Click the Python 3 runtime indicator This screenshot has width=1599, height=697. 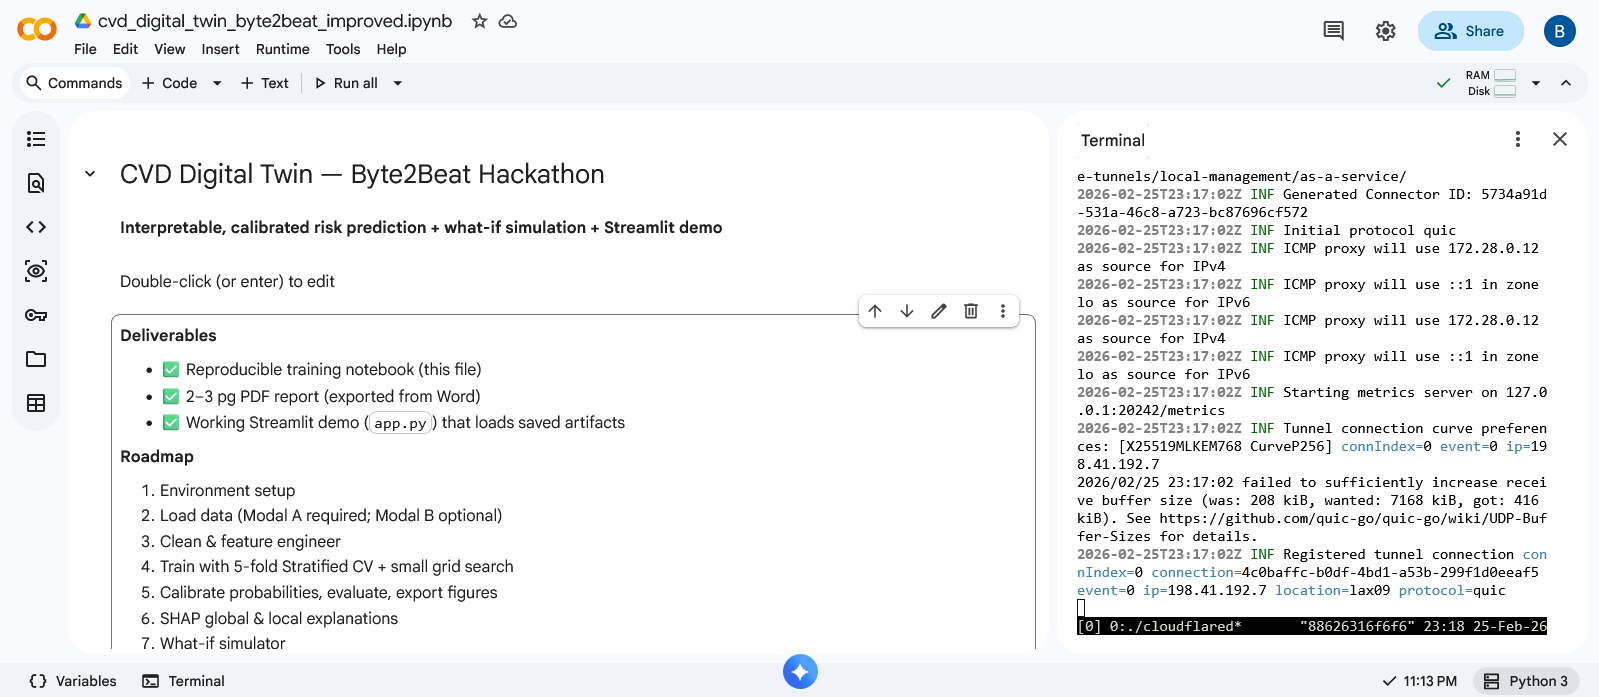tap(1526, 681)
